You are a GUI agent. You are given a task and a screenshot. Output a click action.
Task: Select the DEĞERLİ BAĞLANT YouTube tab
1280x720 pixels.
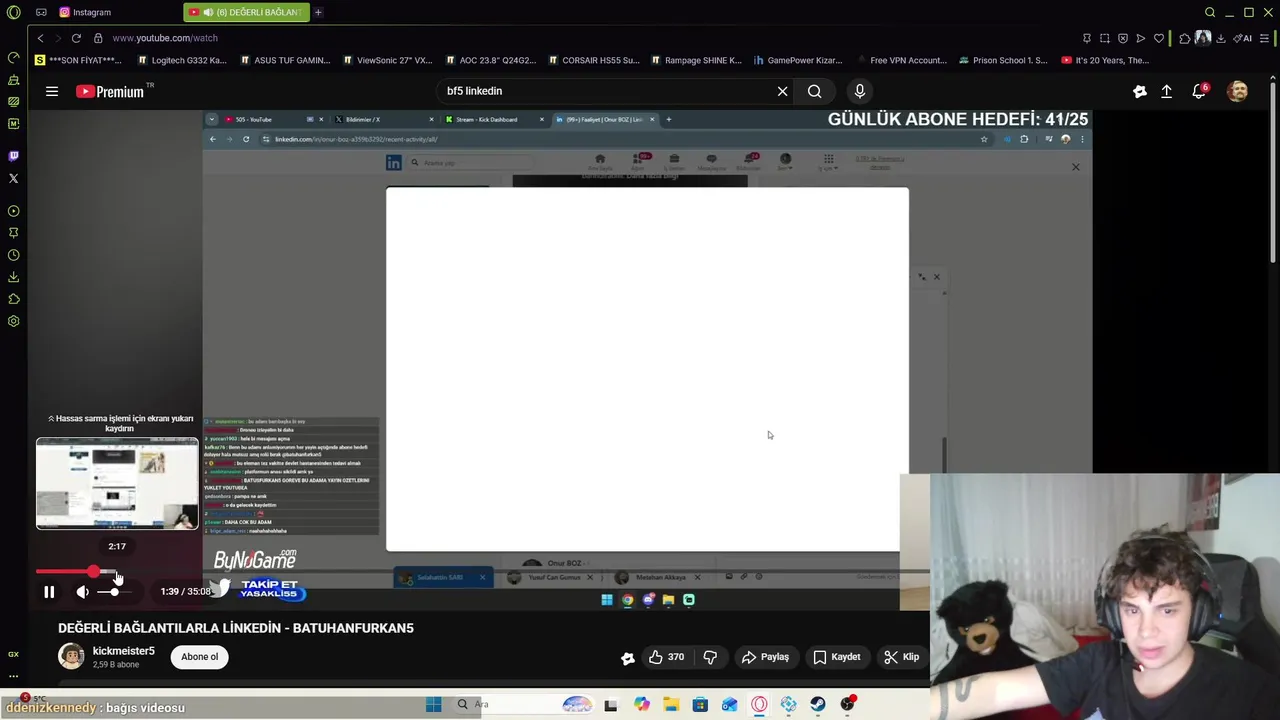point(245,12)
